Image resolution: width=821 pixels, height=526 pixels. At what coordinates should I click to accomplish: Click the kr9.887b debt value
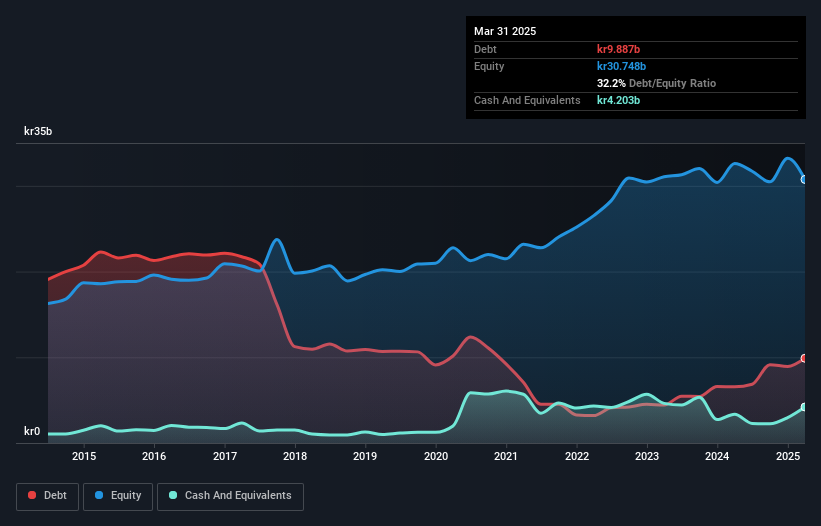click(618, 49)
